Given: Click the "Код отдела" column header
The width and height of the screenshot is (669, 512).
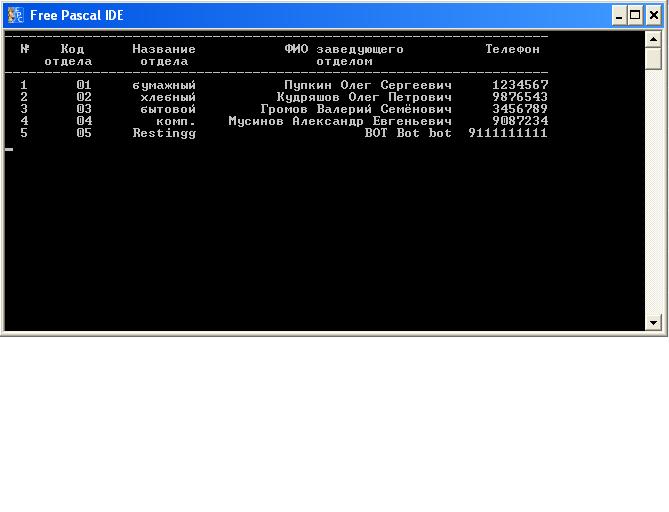Looking at the screenshot, I should (69, 55).
